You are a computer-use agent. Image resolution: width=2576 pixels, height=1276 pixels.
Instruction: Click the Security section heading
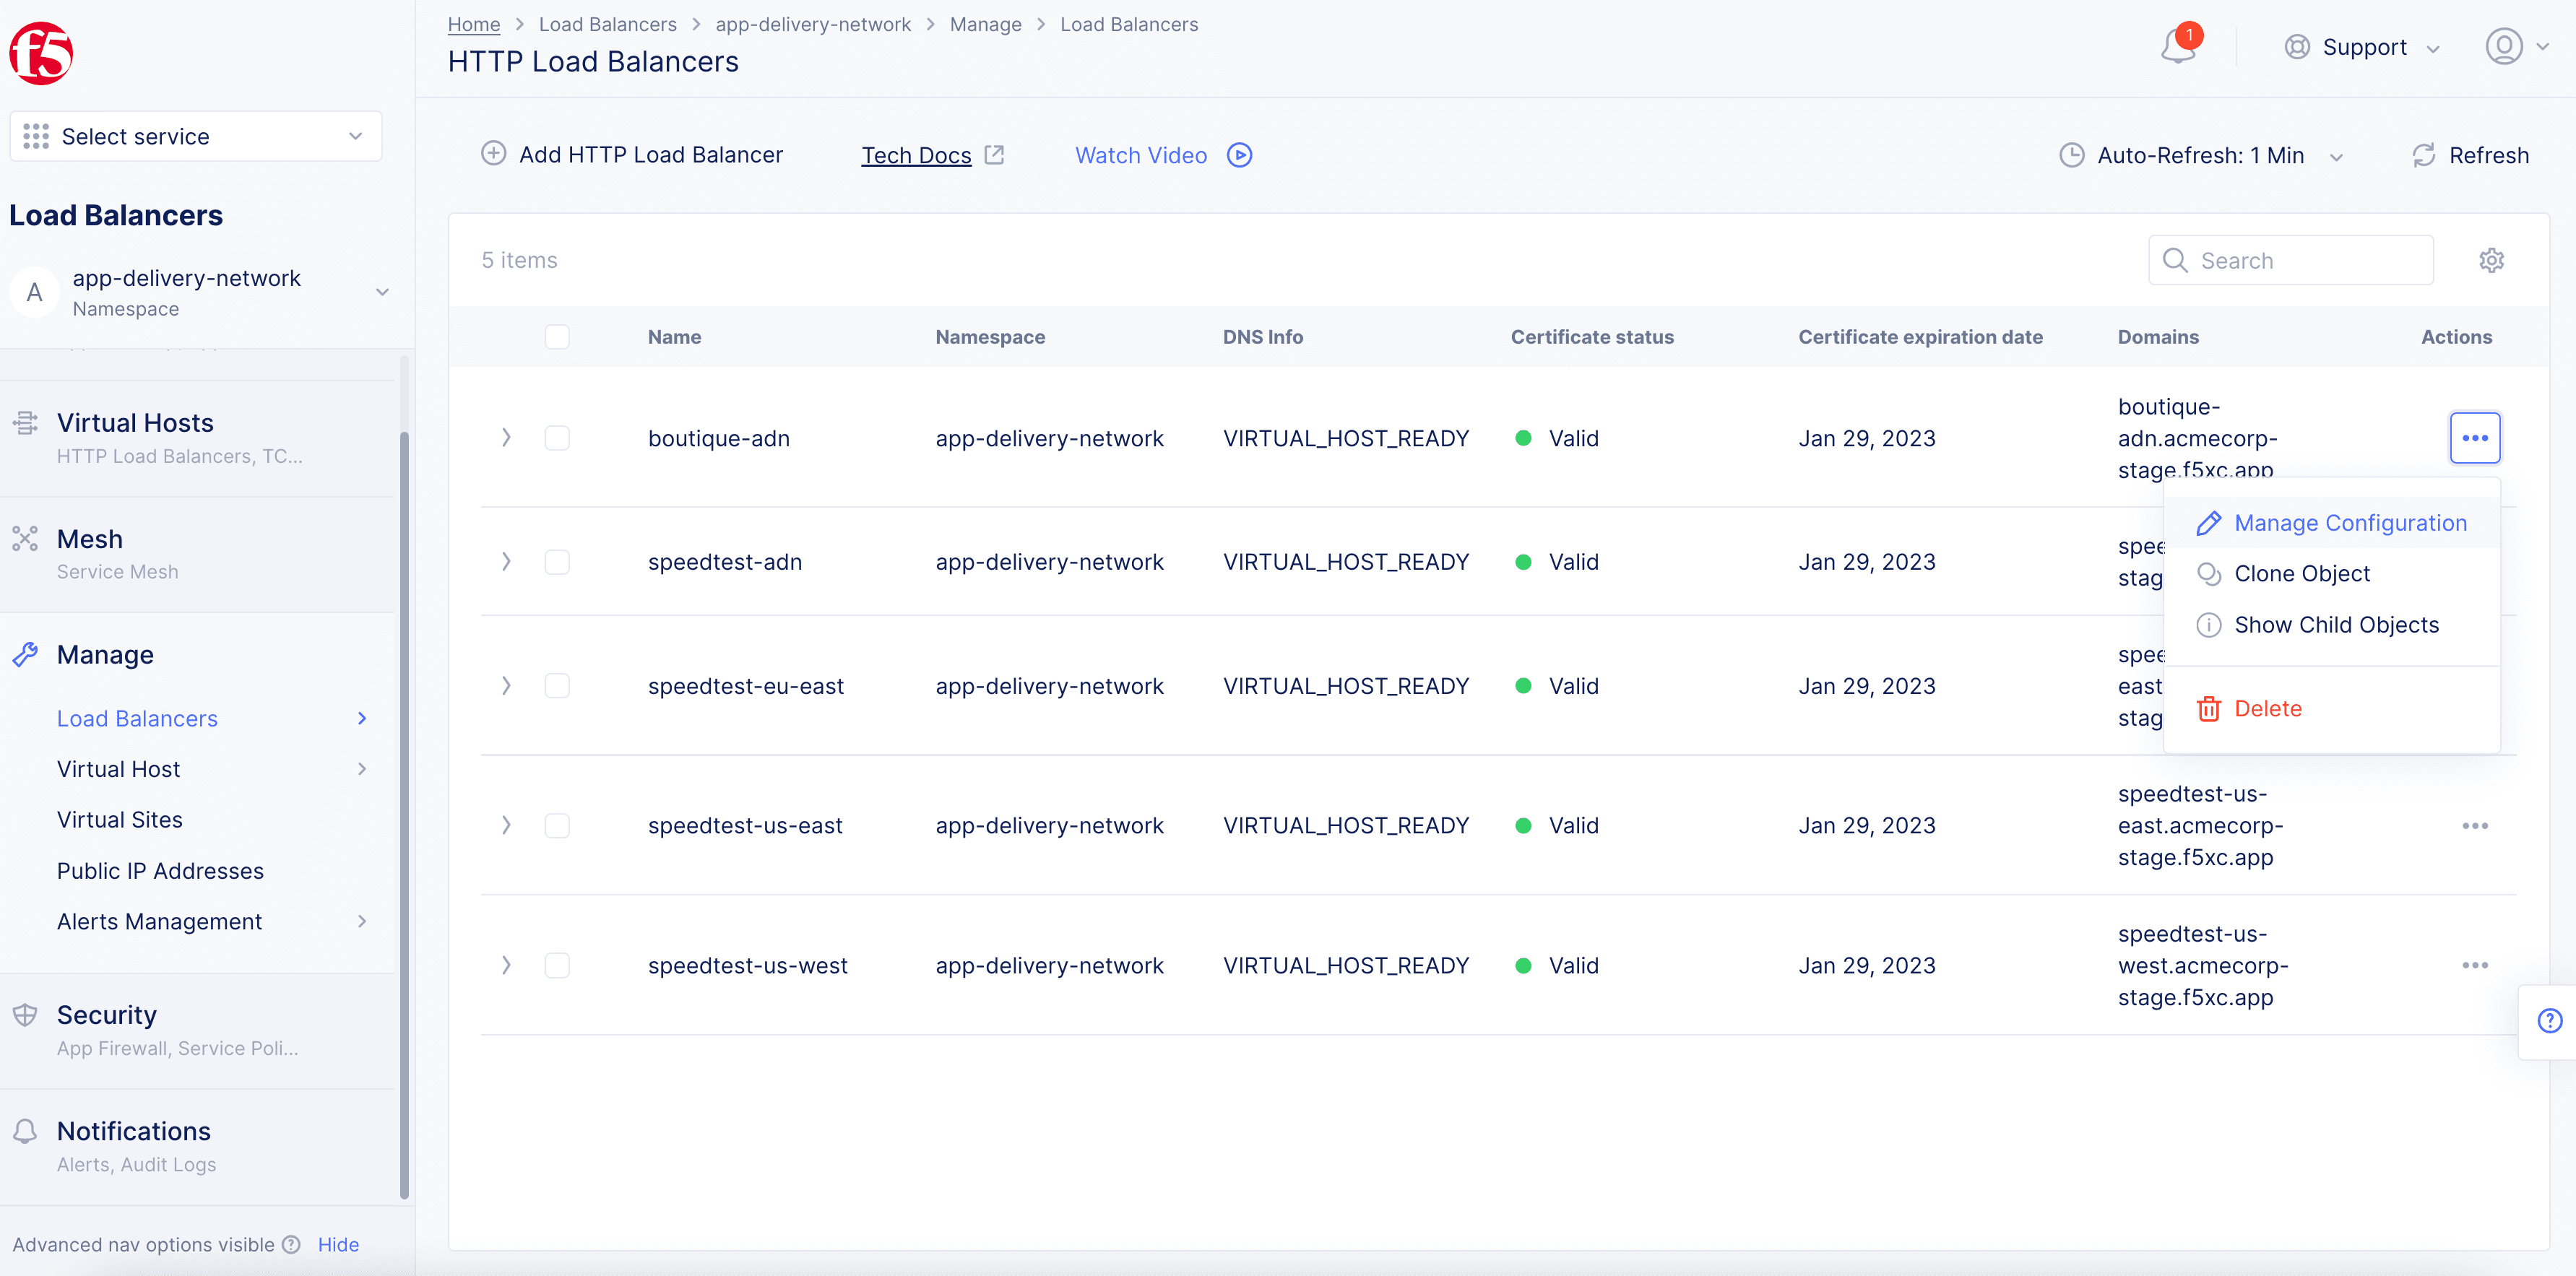(106, 1015)
